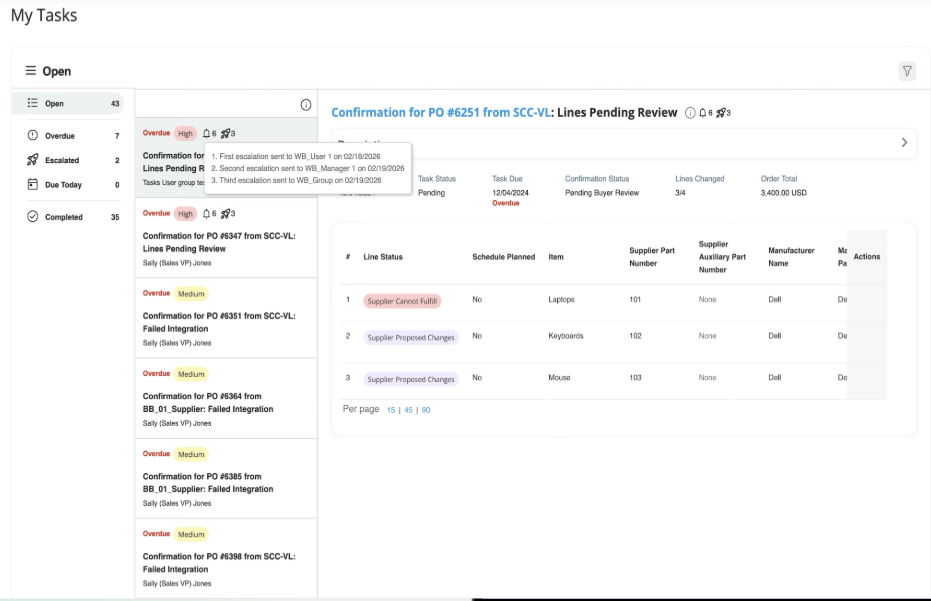The width and height of the screenshot is (931, 601).
Task: Click supplier part number 103
Action: pyautogui.click(x=635, y=377)
